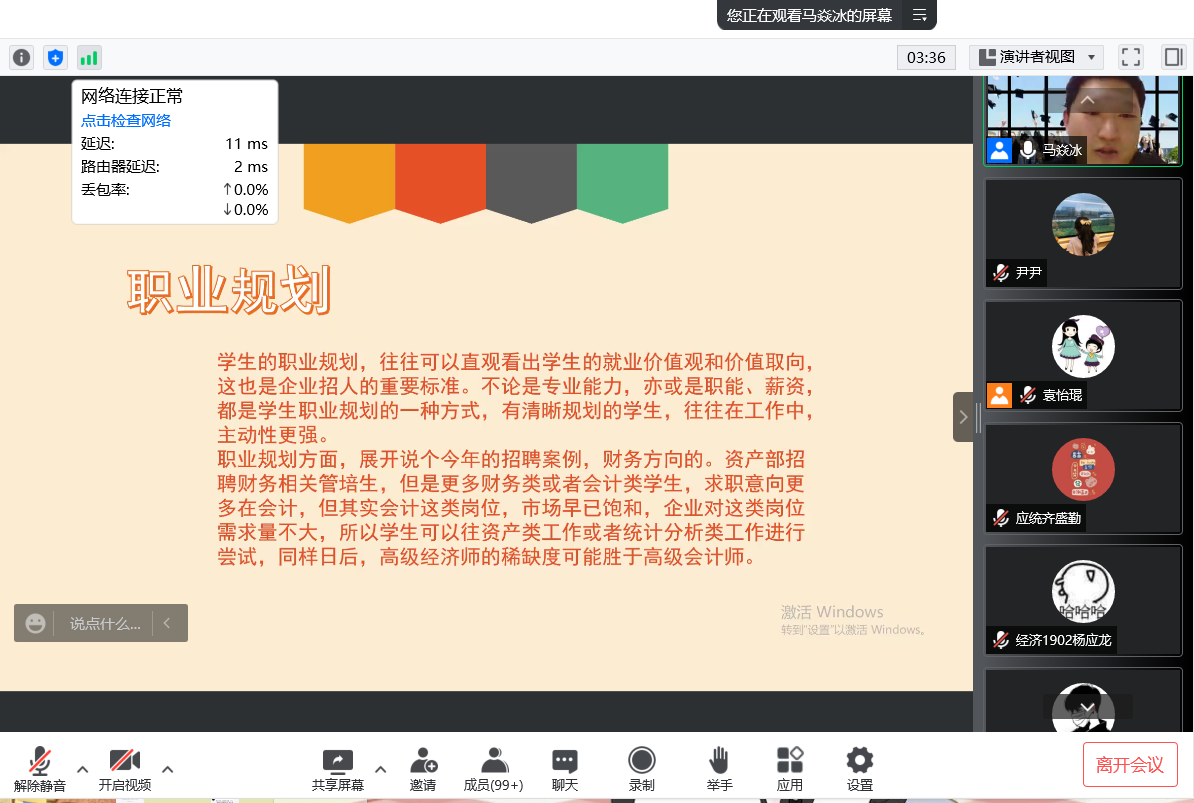Open the speaker view (演讲者视图) dropdown
This screenshot has width=1194, height=803.
[x=1038, y=57]
